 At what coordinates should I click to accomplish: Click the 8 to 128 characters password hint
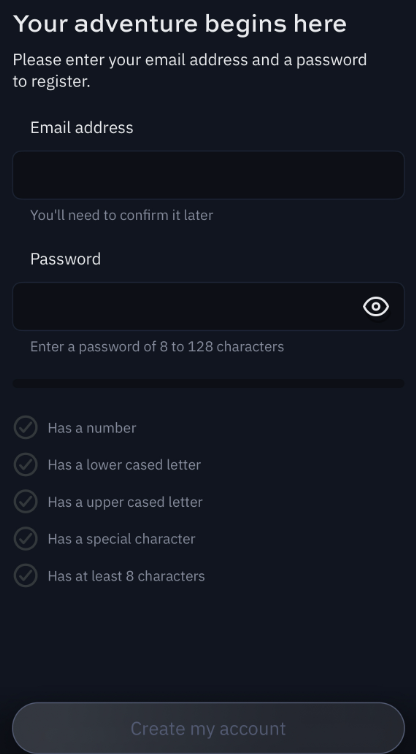pos(157,347)
